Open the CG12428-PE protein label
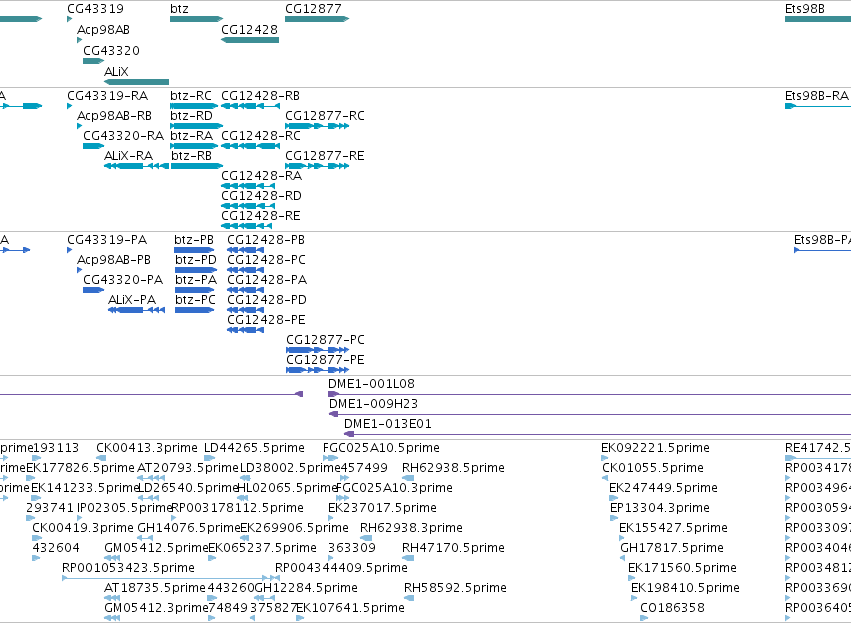The width and height of the screenshot is (851, 623). (266, 320)
